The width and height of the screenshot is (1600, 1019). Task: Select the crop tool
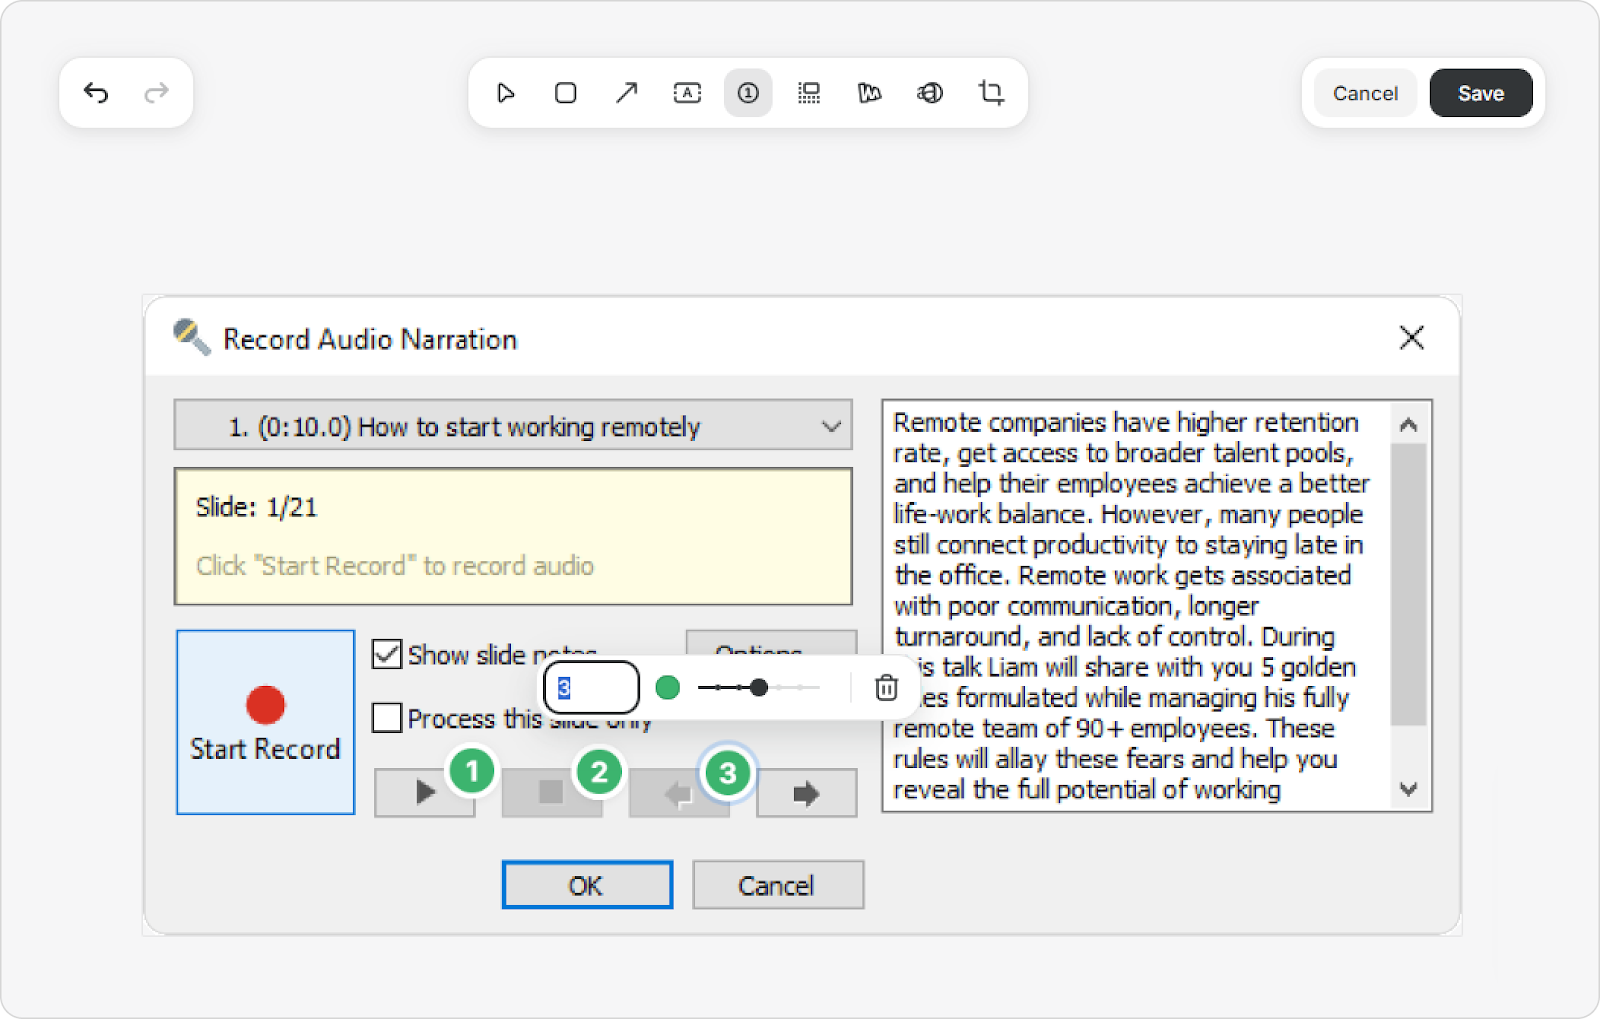click(991, 93)
